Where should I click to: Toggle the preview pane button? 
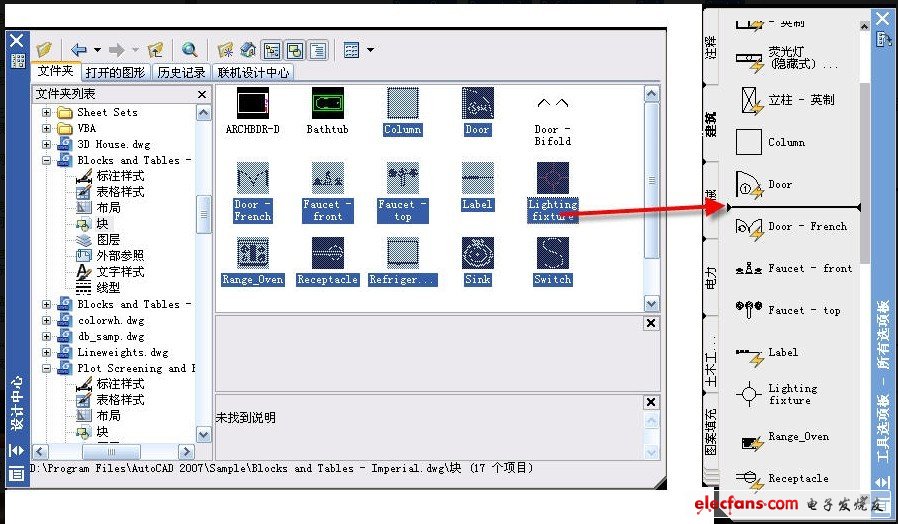[x=295, y=50]
